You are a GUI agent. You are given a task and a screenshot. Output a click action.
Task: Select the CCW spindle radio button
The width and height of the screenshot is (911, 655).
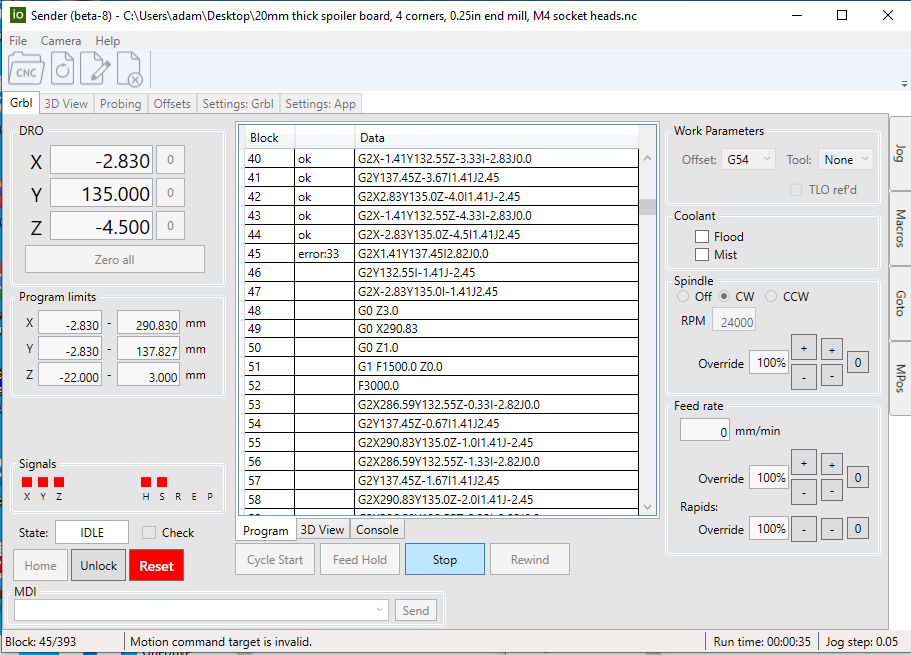(771, 297)
